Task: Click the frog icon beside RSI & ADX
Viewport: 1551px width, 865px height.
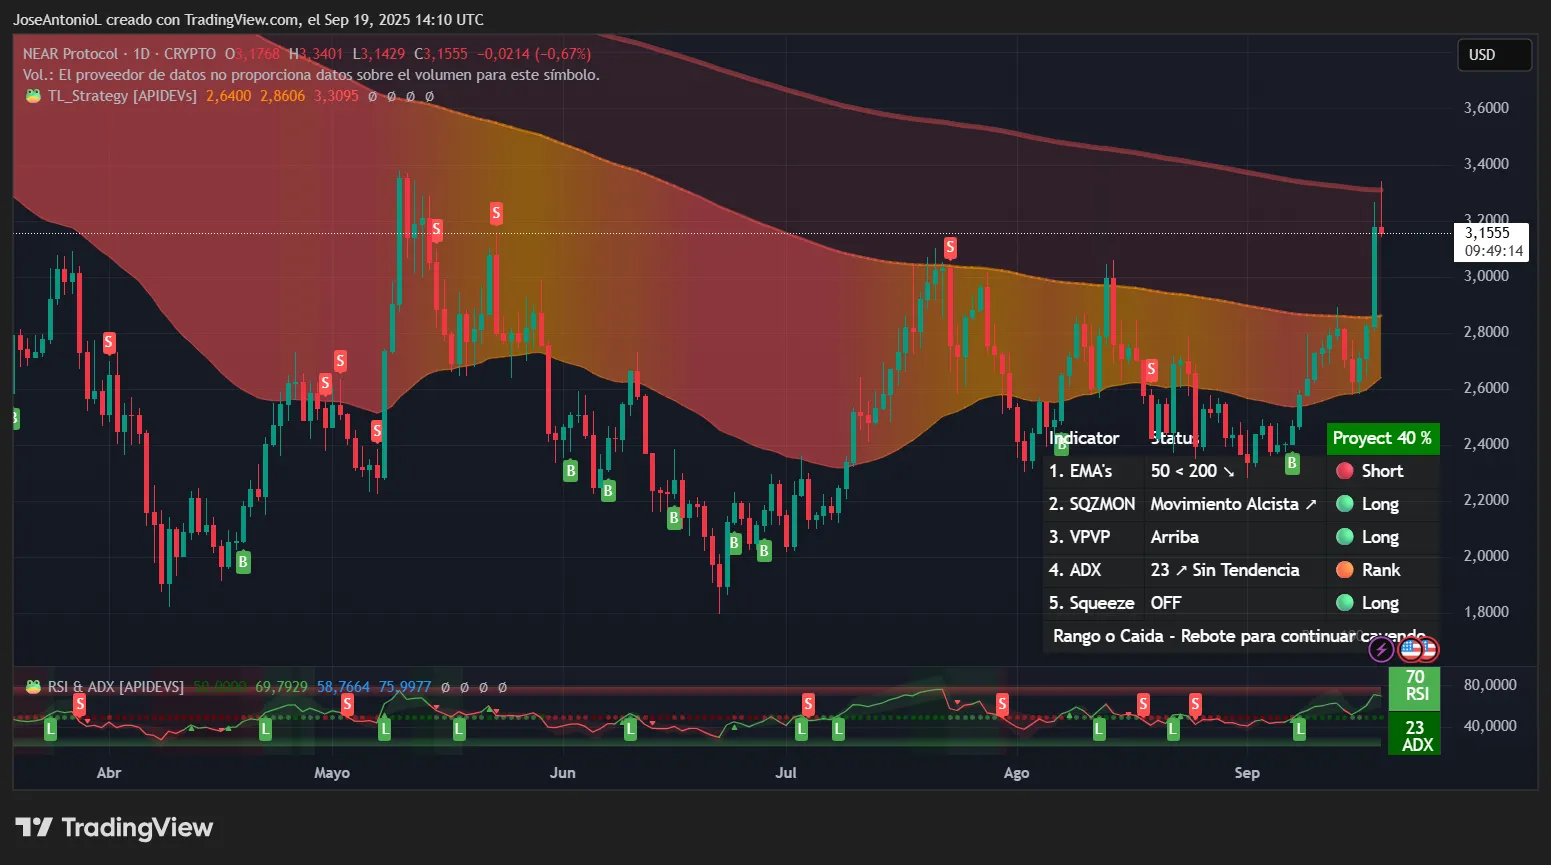Action: [33, 687]
